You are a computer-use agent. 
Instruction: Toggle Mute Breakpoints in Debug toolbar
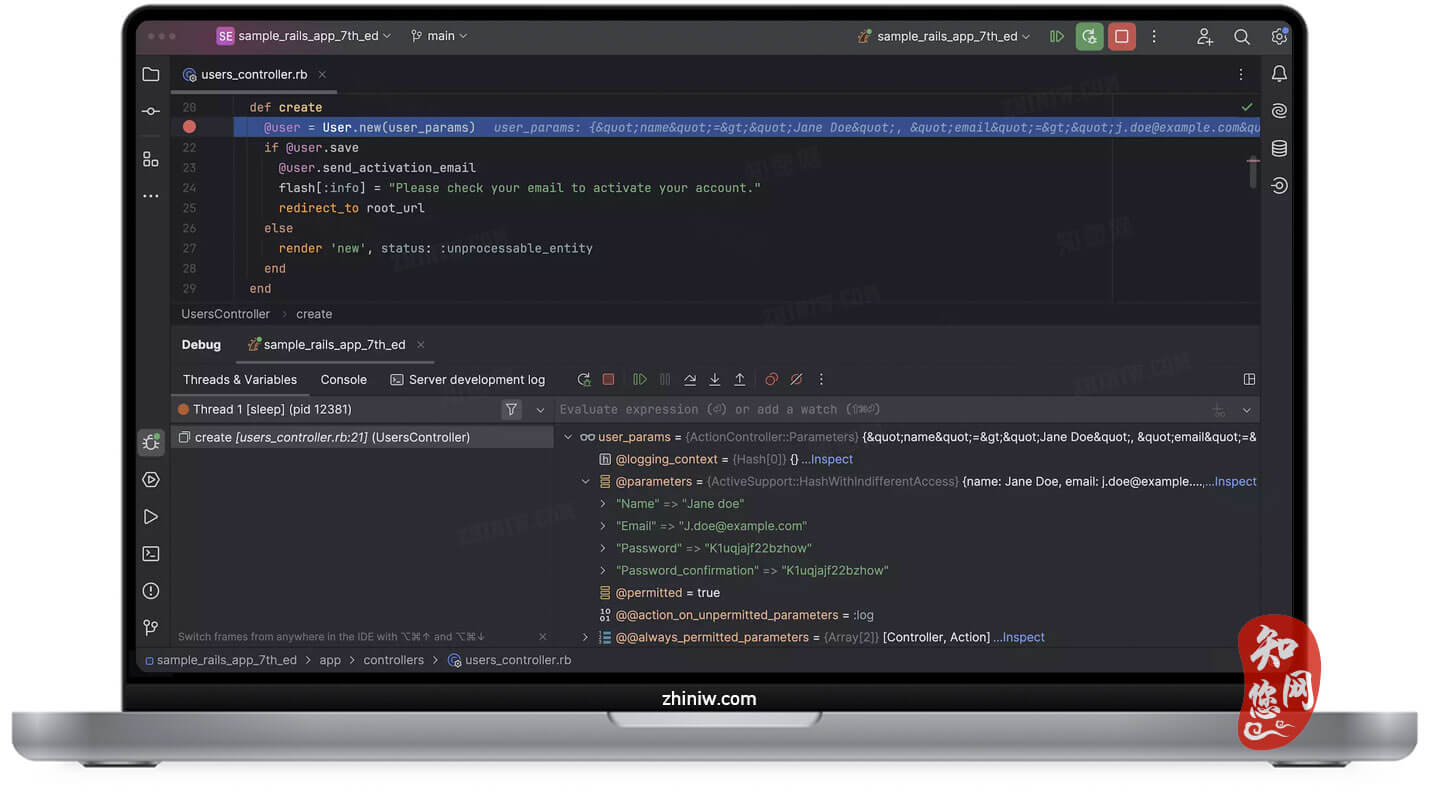(x=796, y=380)
